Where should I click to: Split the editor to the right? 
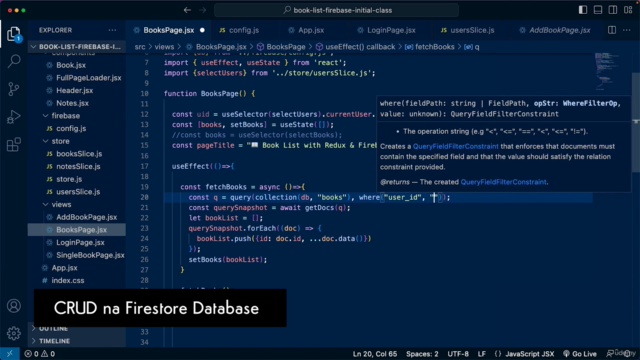coord(612,30)
